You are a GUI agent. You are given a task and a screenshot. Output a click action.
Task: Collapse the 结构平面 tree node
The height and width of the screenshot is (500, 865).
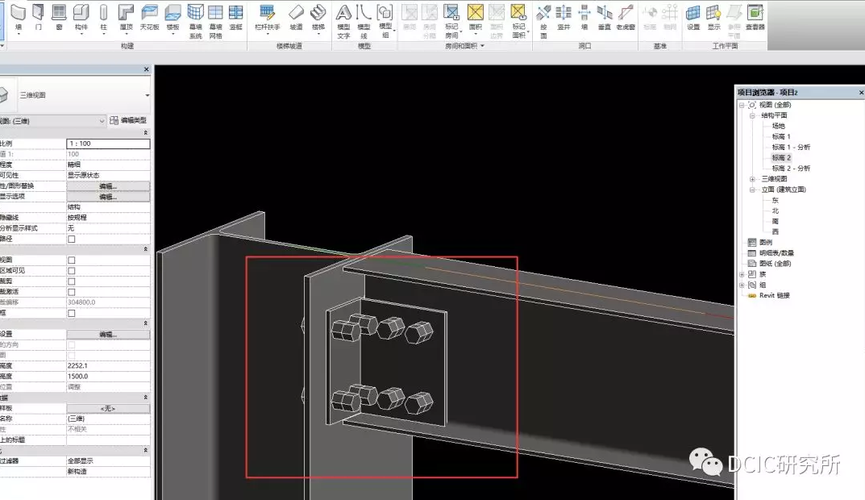pos(752,116)
